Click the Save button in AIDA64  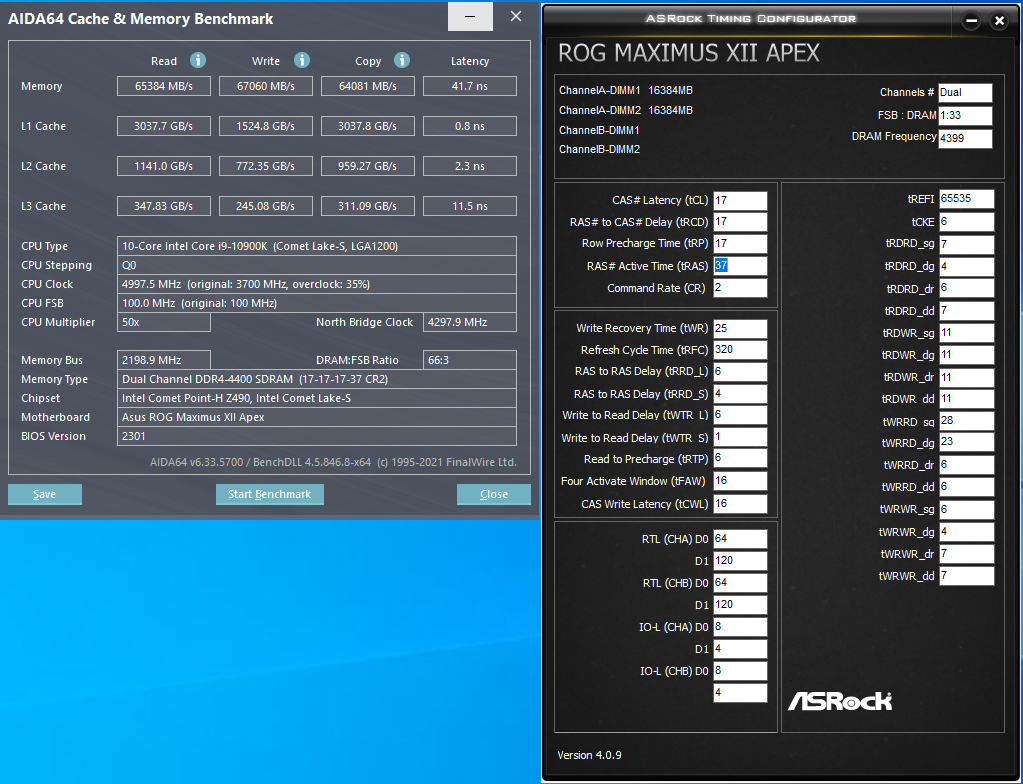coord(45,494)
